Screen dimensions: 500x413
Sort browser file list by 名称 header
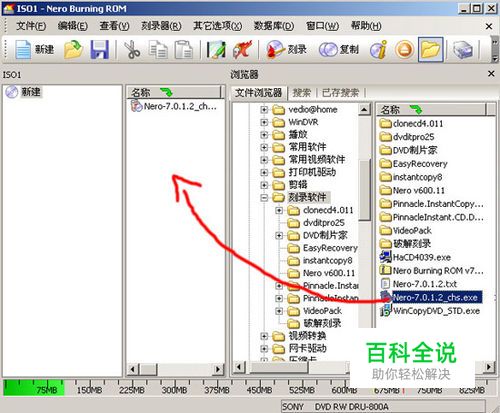coord(432,109)
